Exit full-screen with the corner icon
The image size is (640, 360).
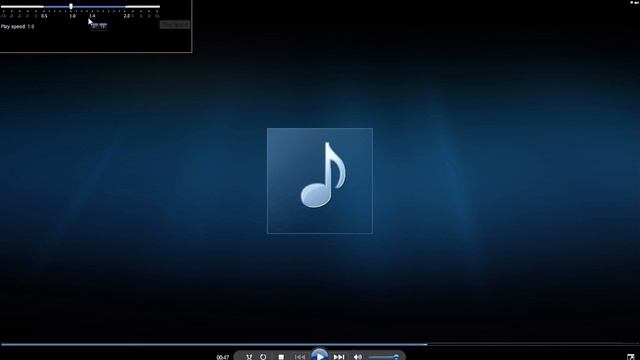point(631,357)
